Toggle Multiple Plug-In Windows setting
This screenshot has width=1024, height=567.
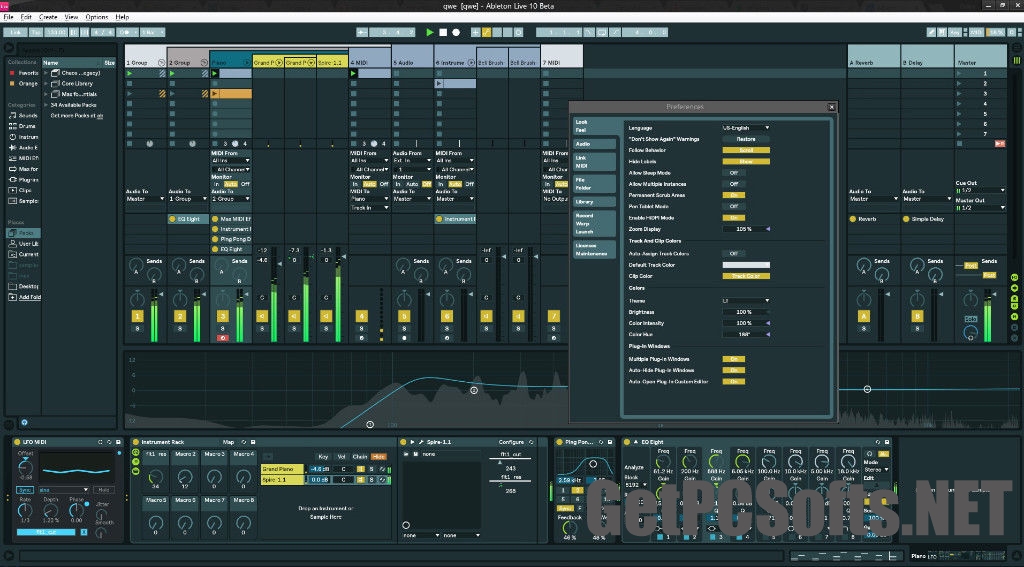point(733,359)
